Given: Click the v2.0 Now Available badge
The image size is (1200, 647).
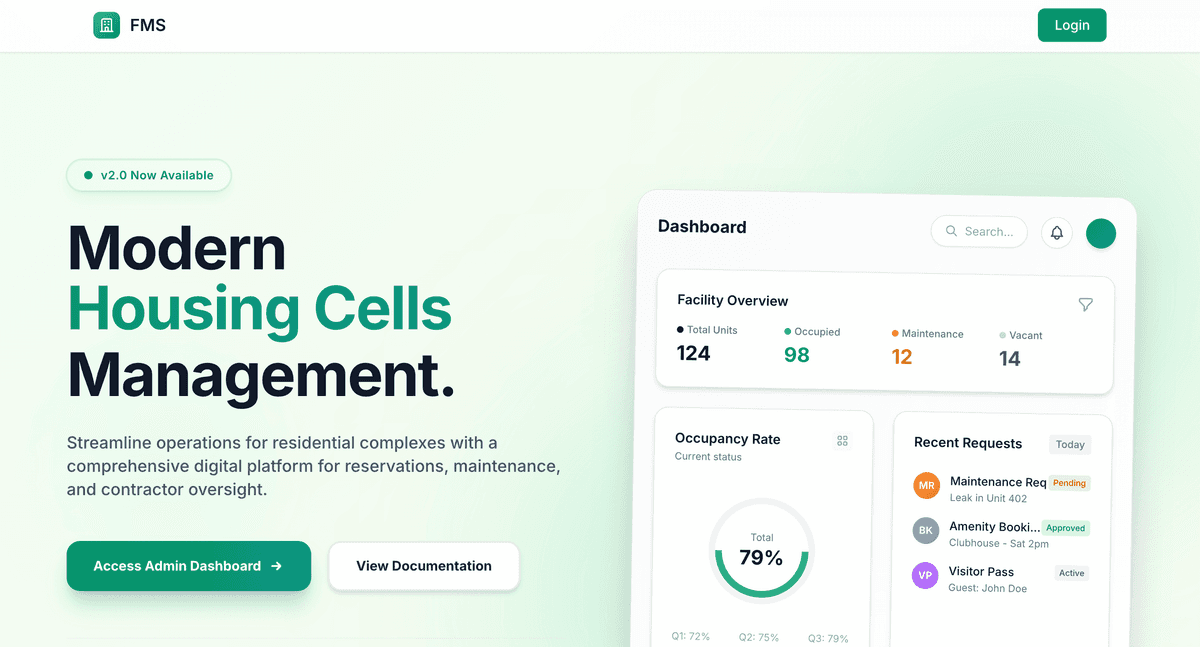Looking at the screenshot, I should pyautogui.click(x=149, y=175).
